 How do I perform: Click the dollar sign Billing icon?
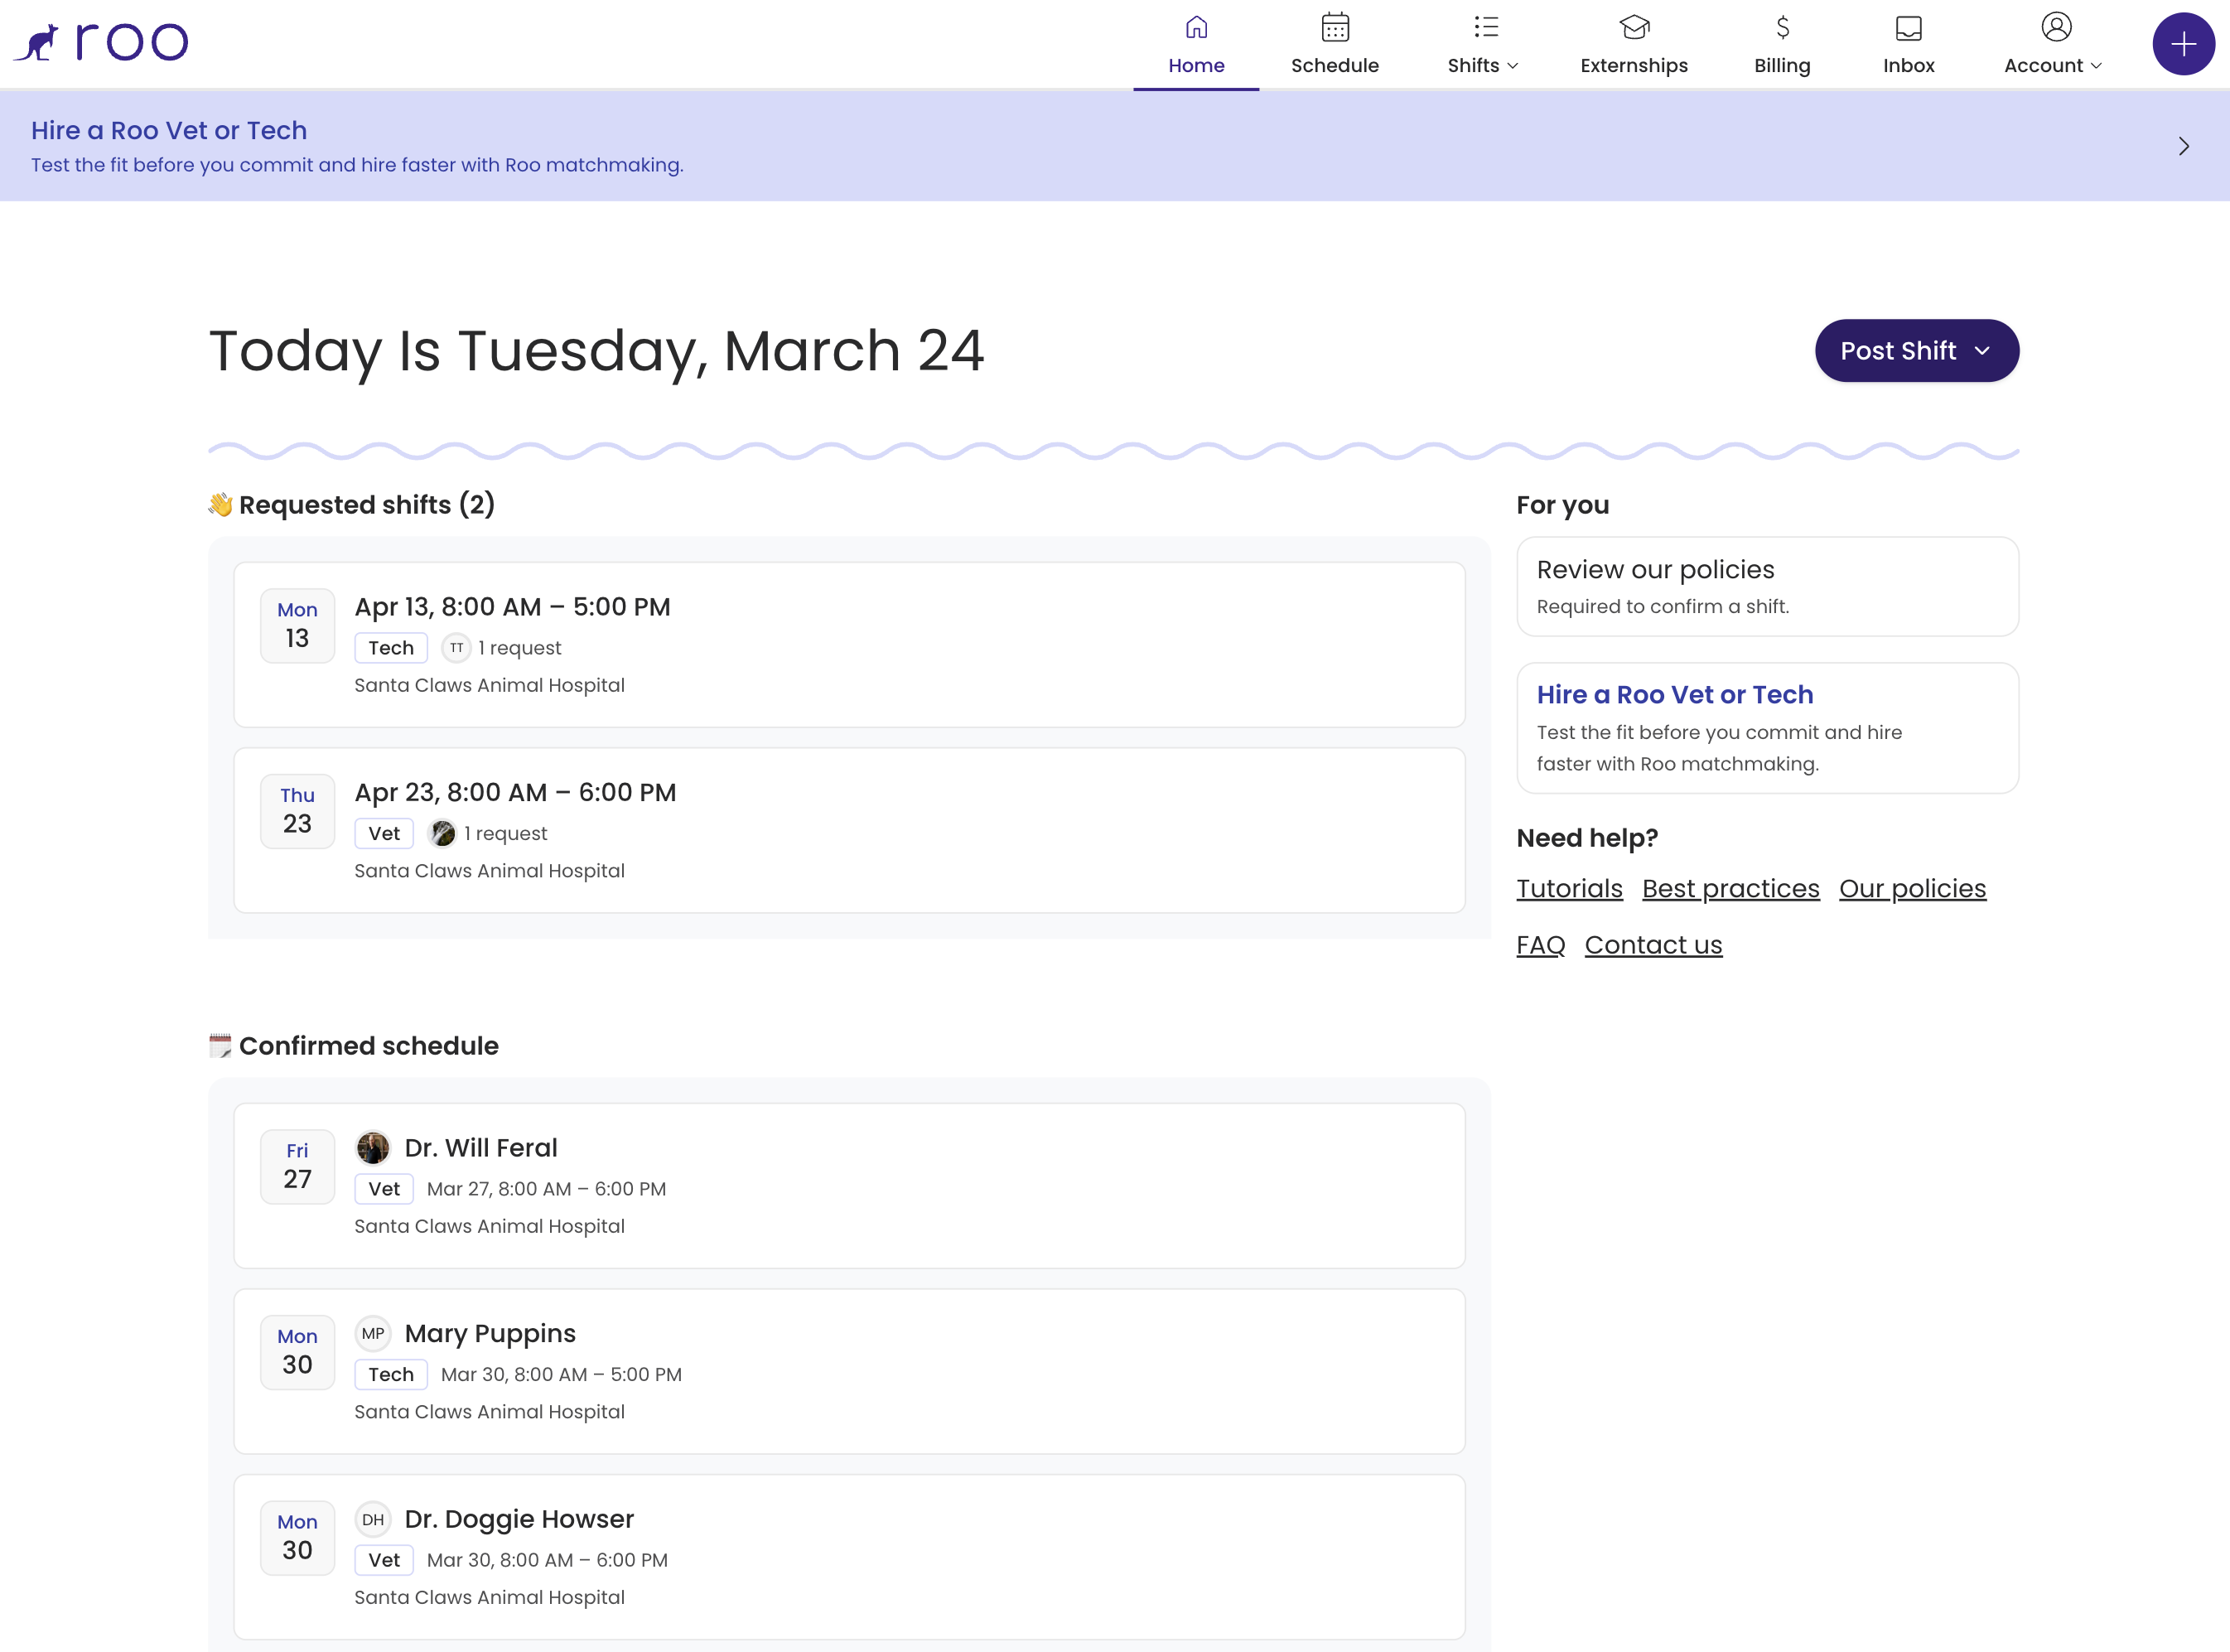1782,27
